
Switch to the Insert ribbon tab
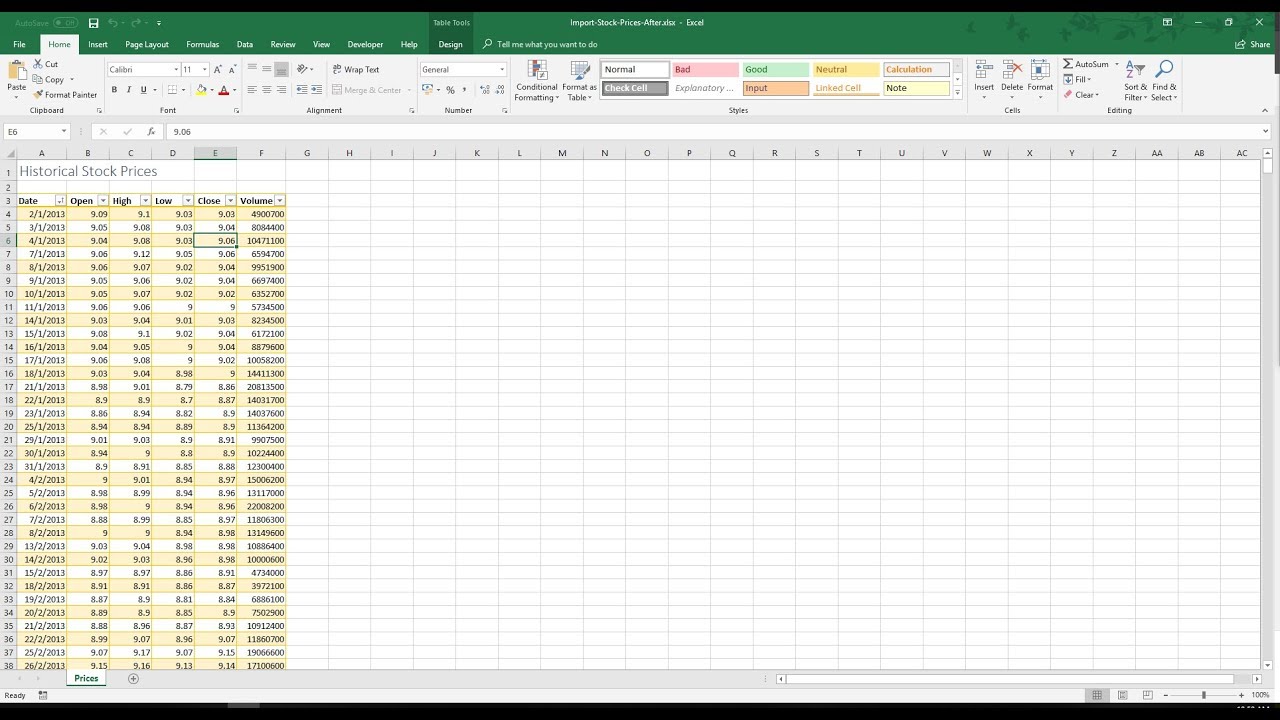click(98, 44)
